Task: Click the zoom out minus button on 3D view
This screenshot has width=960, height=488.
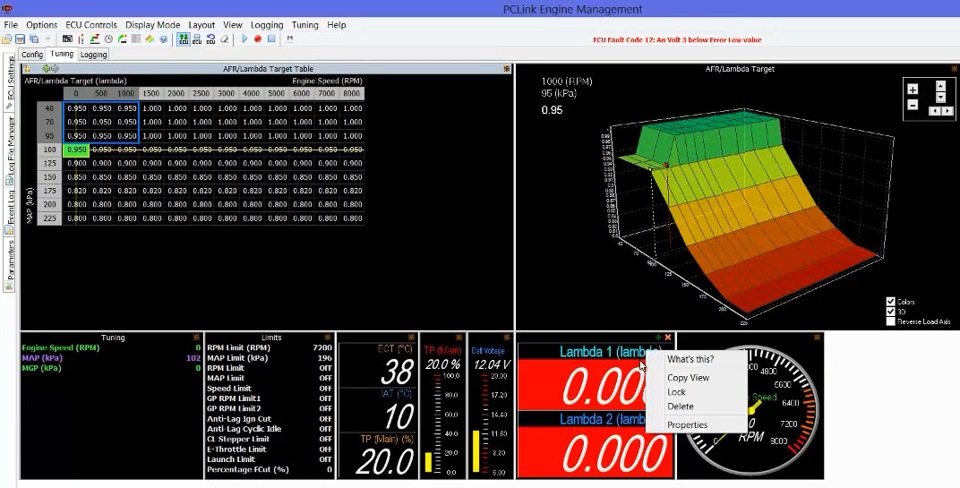Action: (913, 104)
